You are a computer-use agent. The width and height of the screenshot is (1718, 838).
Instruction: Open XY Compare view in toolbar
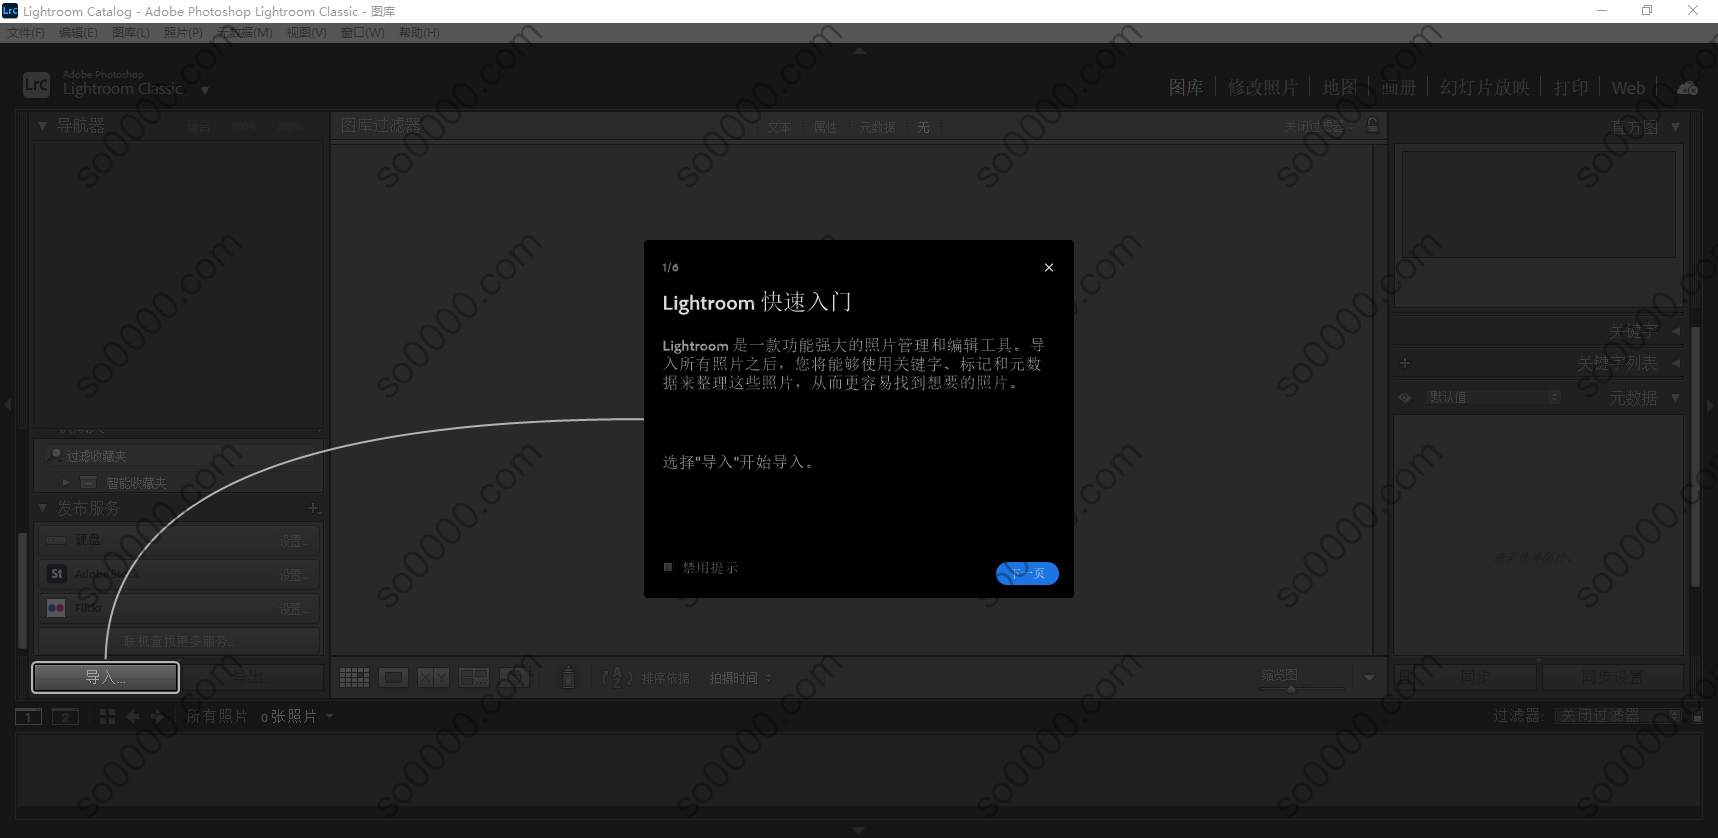click(433, 678)
